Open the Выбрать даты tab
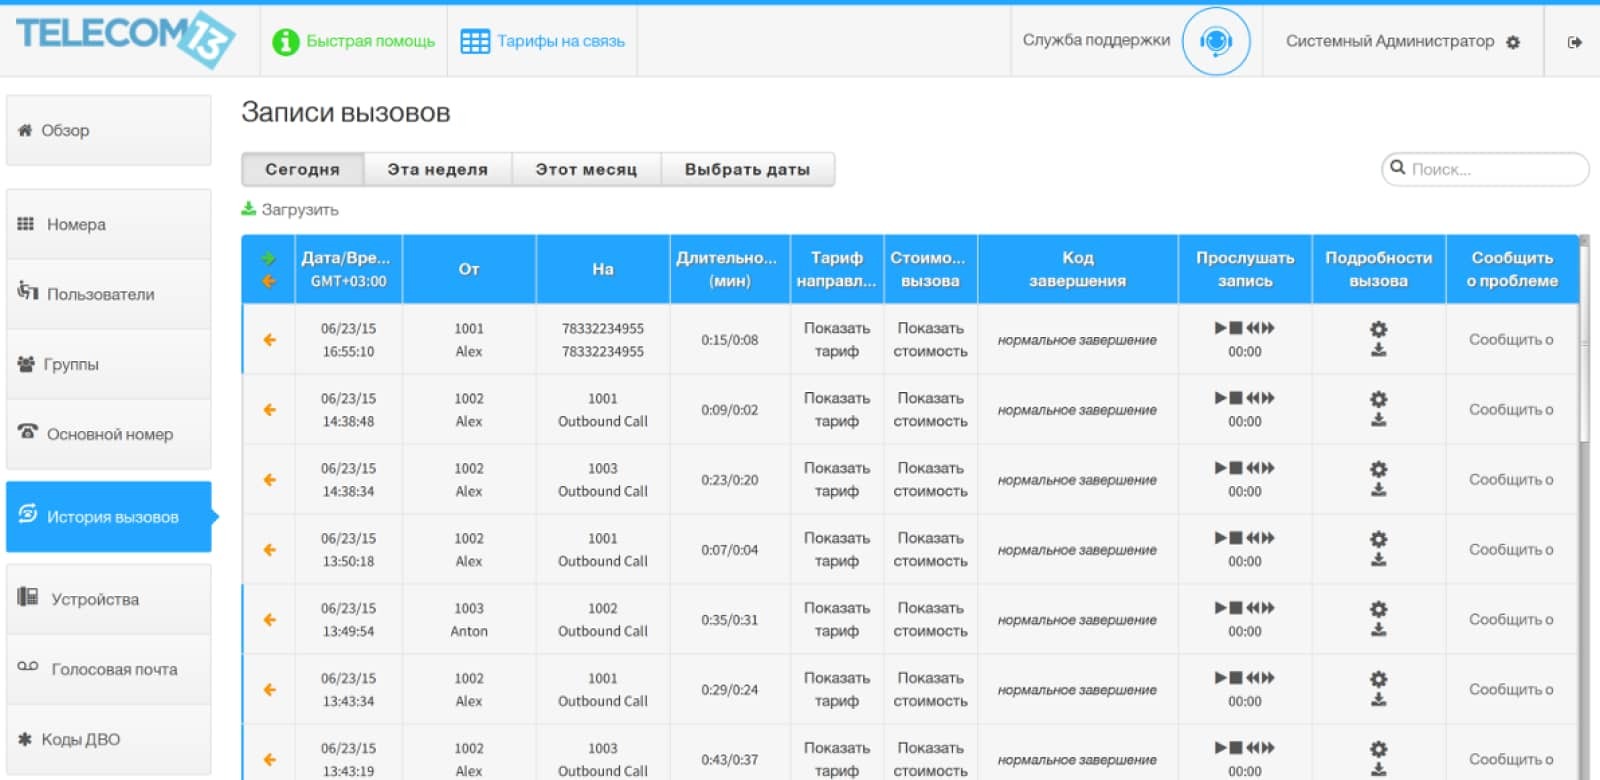The image size is (1600, 780). [747, 169]
